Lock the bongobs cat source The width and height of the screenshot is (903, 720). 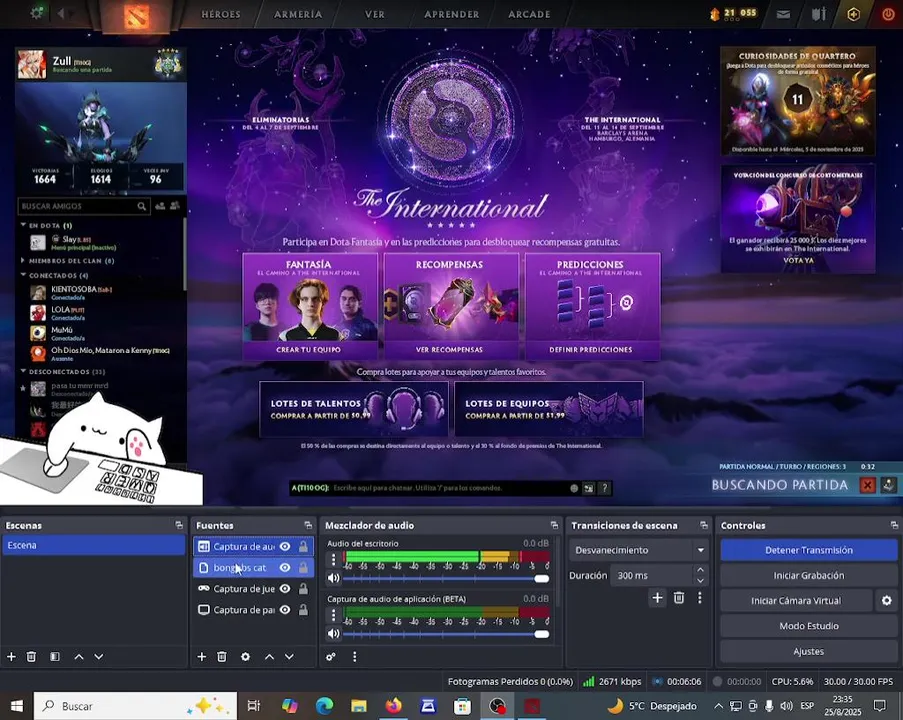303,568
